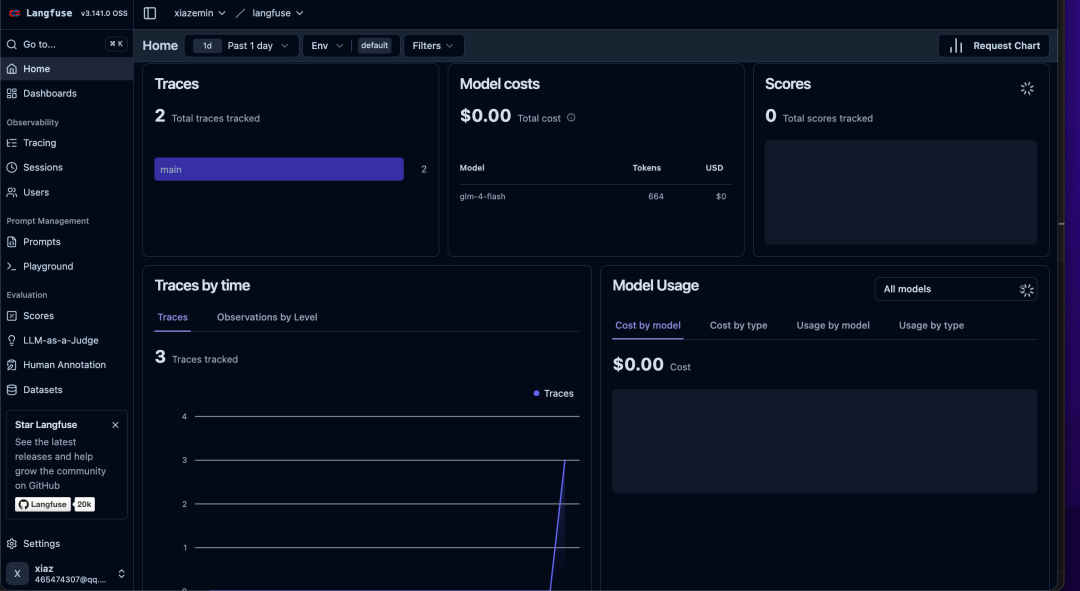The width and height of the screenshot is (1080, 591).
Task: Switch to Observations by Level tab
Action: (267, 318)
